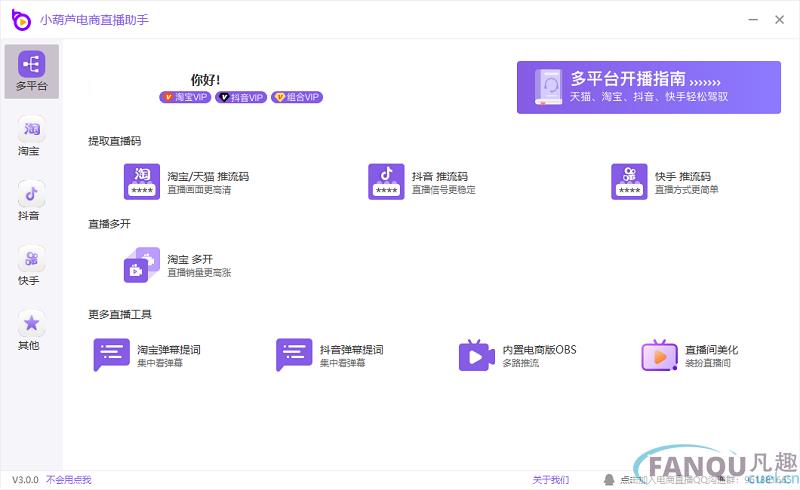
Task: Click the 直播画面更高清 subtitle
Action: coord(199,190)
